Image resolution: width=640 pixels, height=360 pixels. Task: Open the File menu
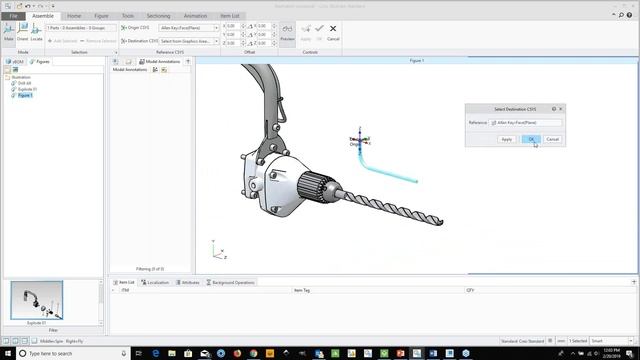[x=13, y=16]
